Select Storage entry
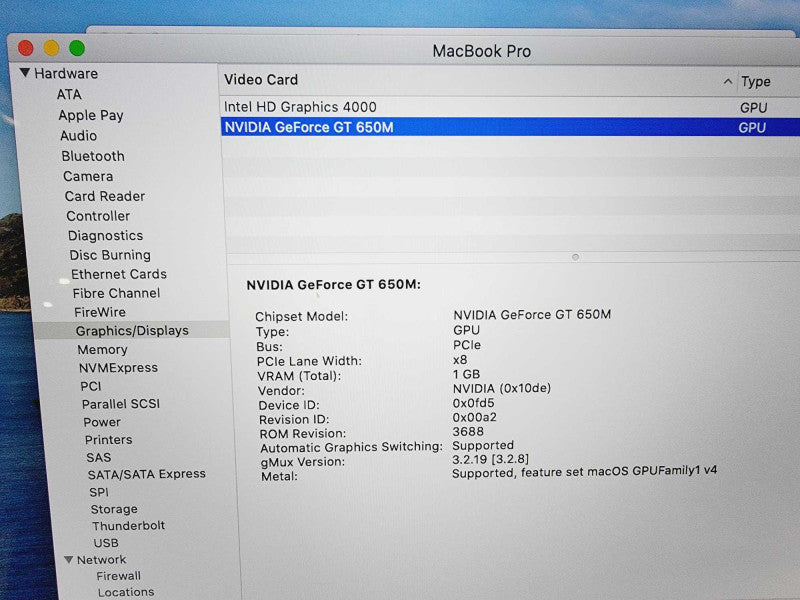The image size is (800, 600). 114,509
